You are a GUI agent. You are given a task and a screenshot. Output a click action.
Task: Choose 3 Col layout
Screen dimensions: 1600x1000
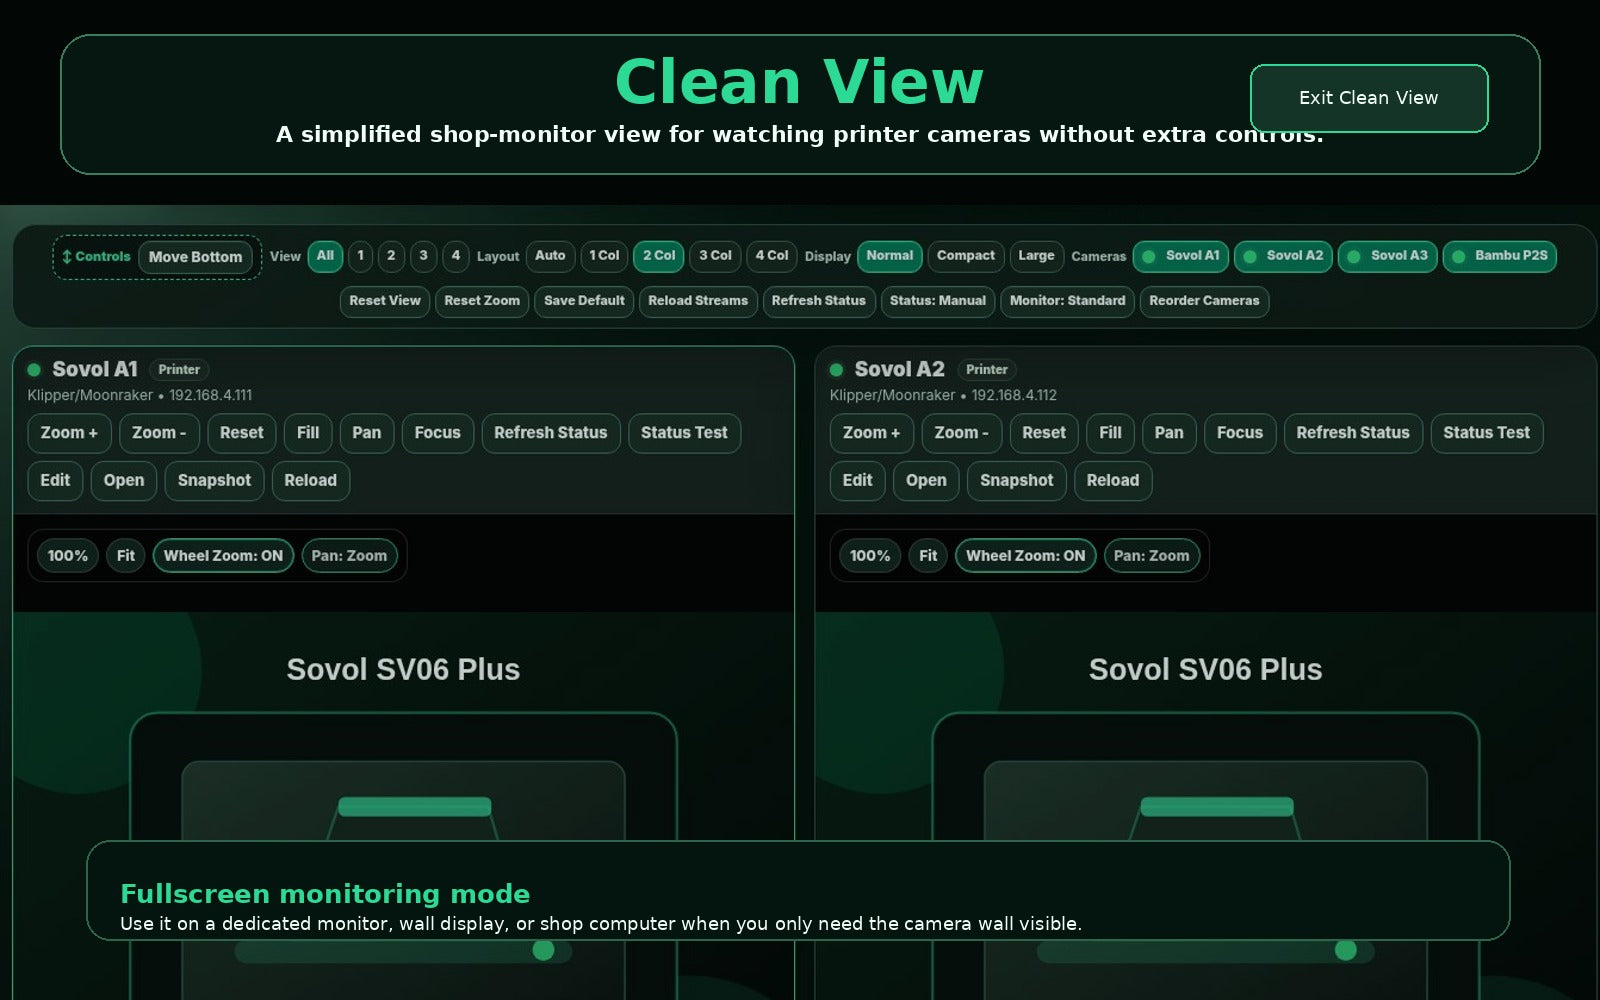coord(715,256)
